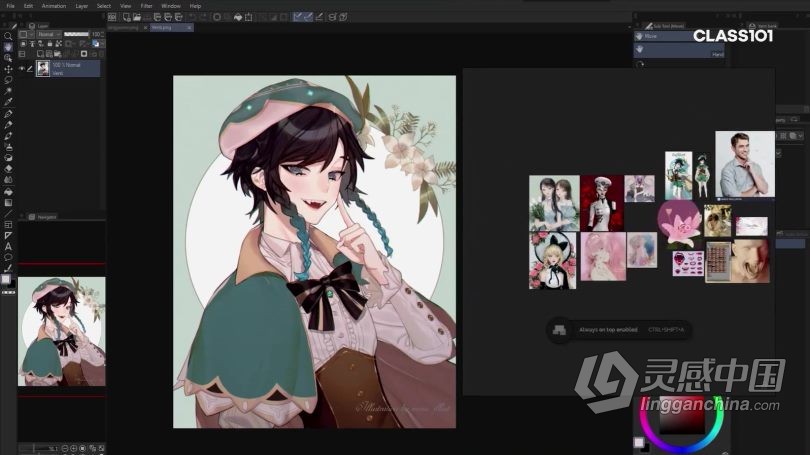
Task: Toggle Snap to Special Ruler
Action: [x=308, y=17]
